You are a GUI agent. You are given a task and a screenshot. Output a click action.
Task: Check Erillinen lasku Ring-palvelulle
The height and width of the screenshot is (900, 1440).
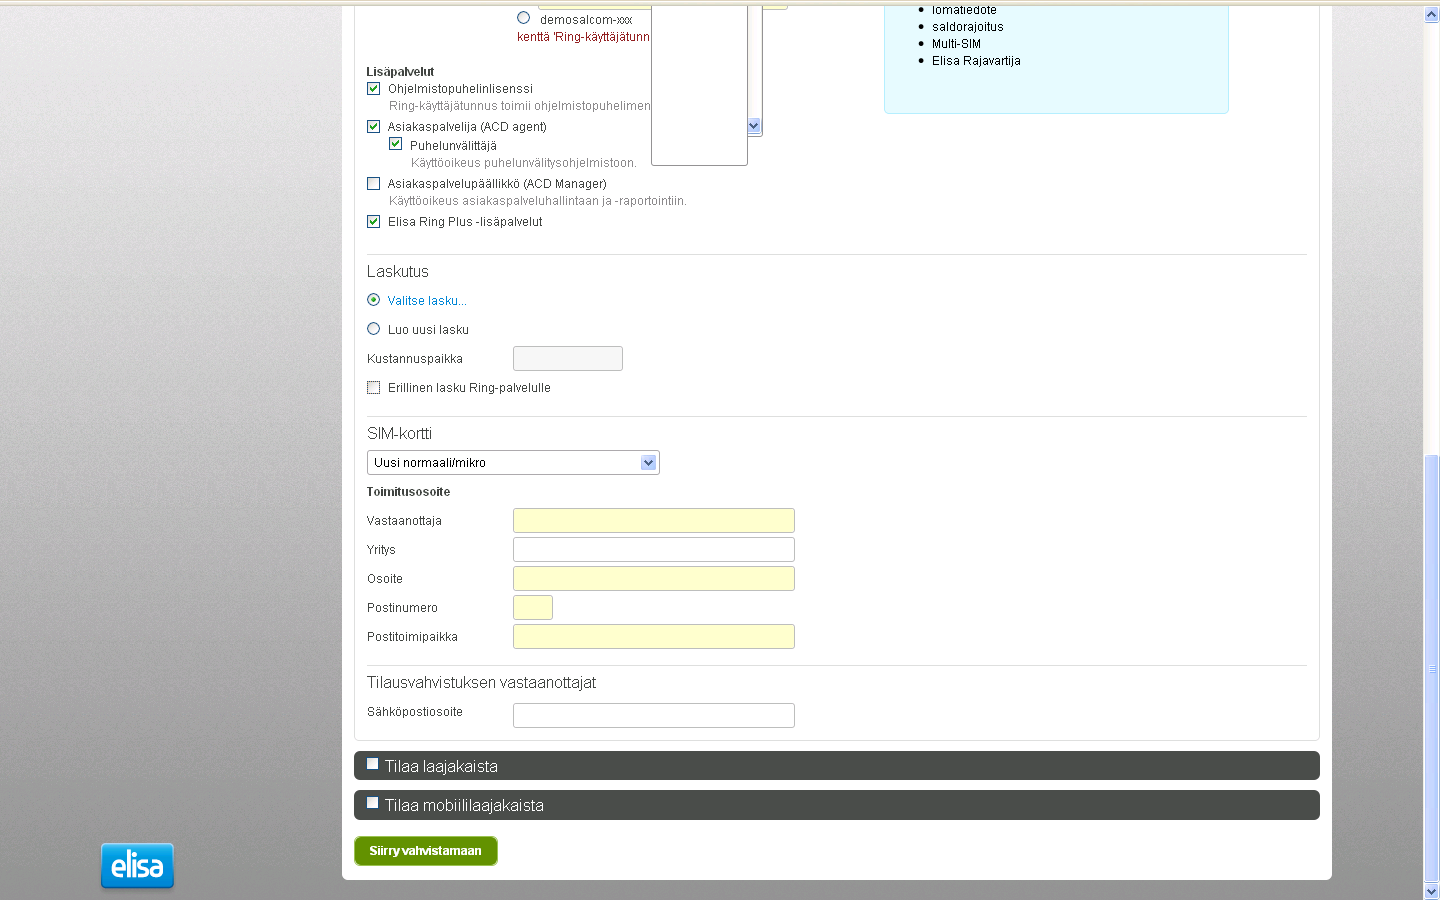point(373,387)
